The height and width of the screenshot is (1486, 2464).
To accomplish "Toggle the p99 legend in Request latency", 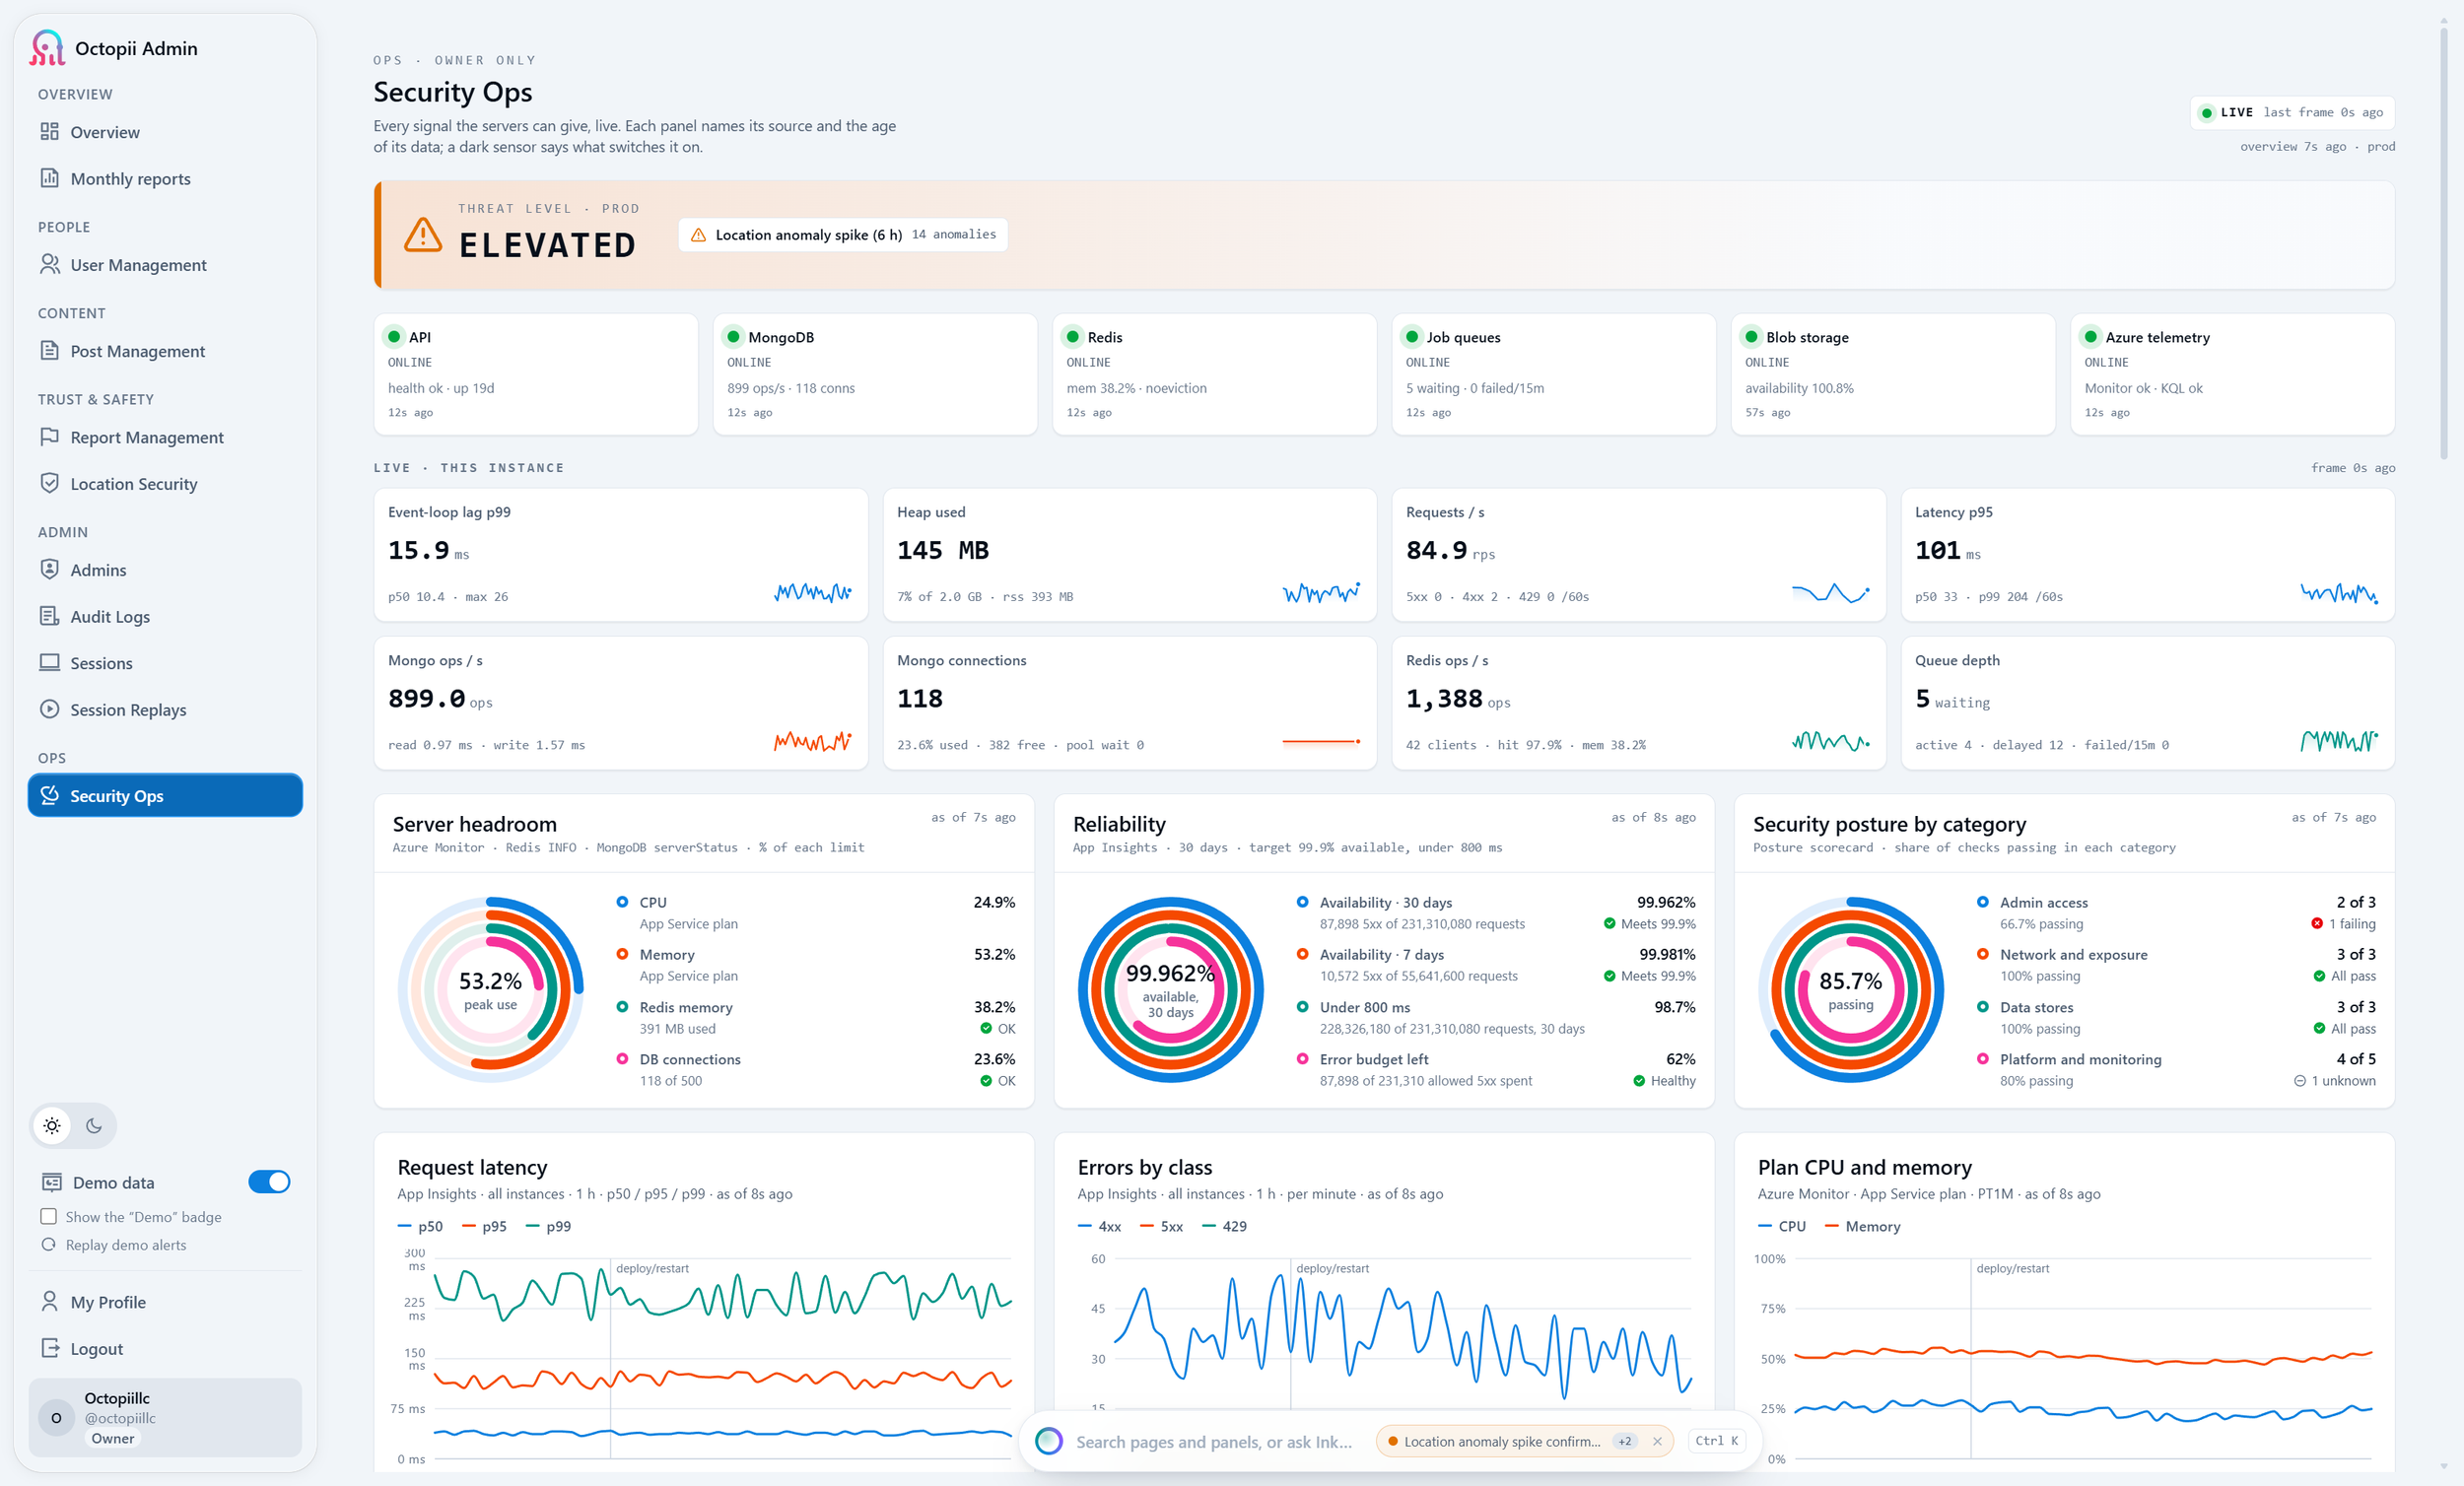I will 548,1226.
